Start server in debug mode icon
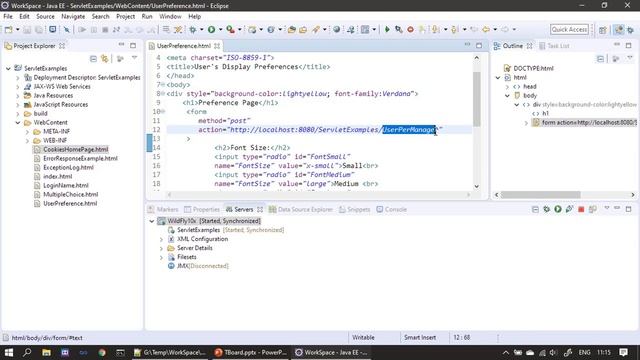The width and height of the screenshot is (640, 360). tap(547, 209)
